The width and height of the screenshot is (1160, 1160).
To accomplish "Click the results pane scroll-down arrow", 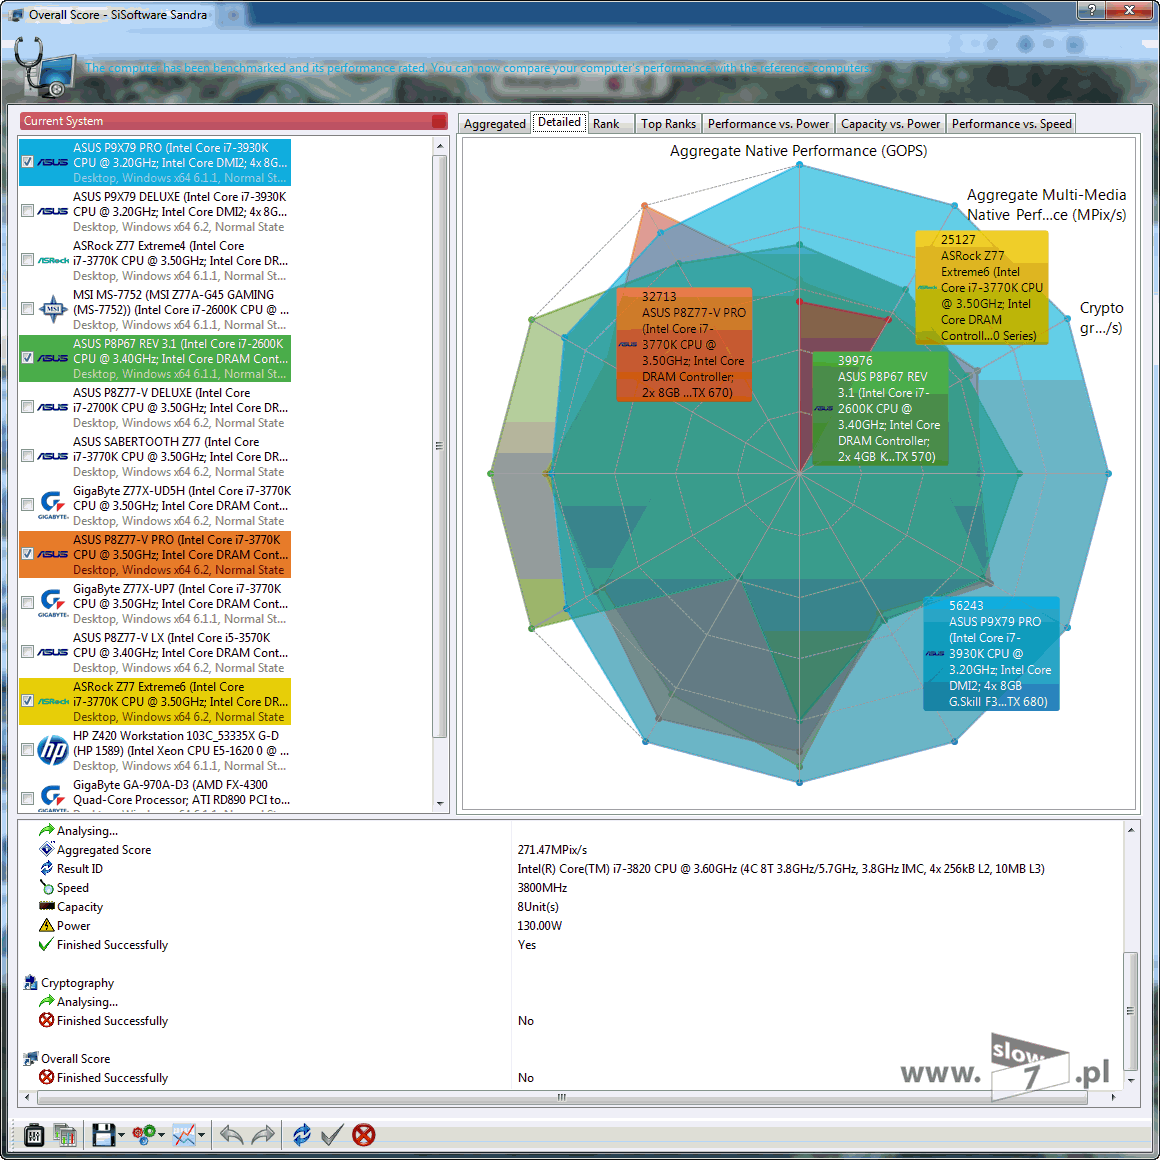I will [x=1131, y=1080].
